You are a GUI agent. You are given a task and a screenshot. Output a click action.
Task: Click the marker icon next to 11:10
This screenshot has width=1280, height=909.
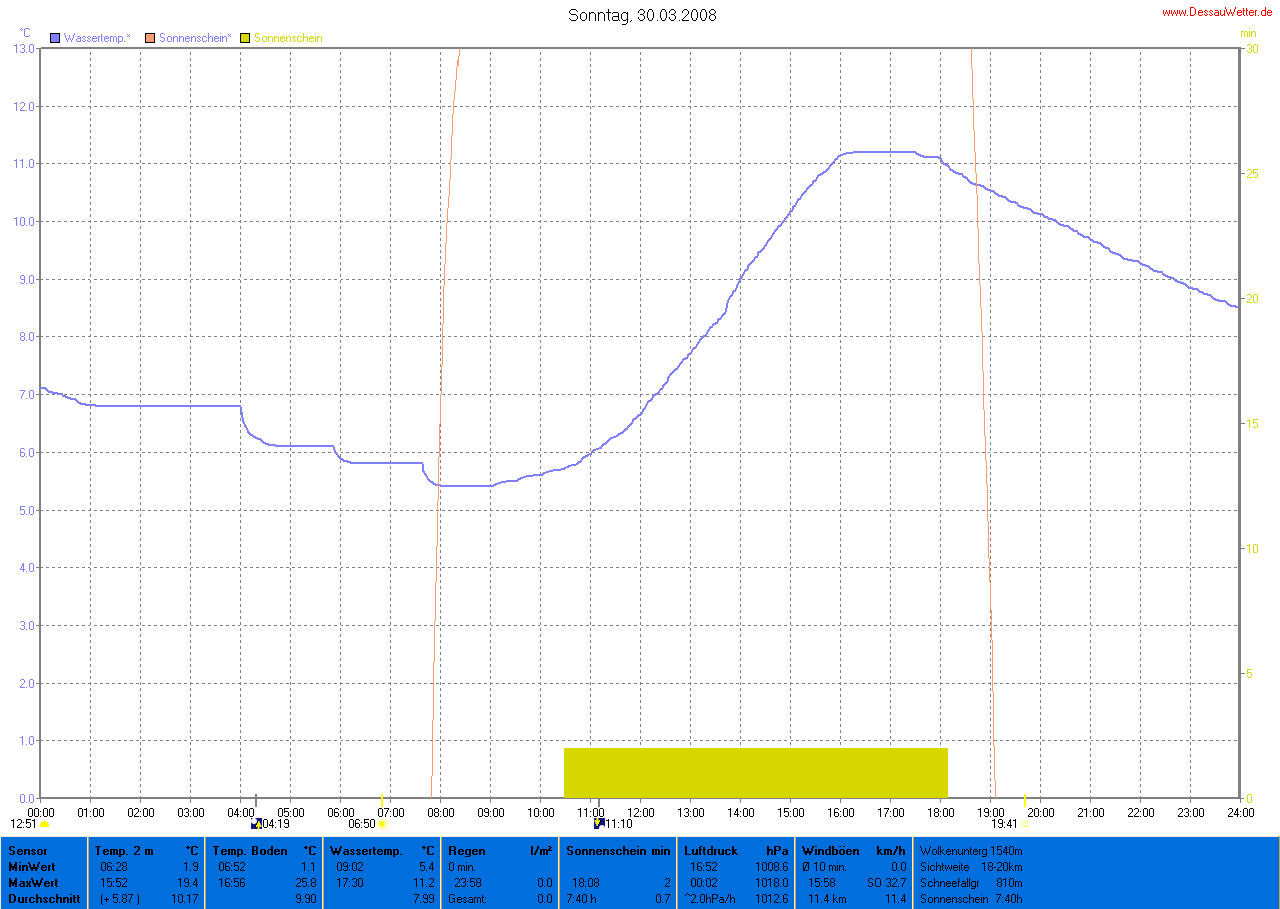[599, 824]
